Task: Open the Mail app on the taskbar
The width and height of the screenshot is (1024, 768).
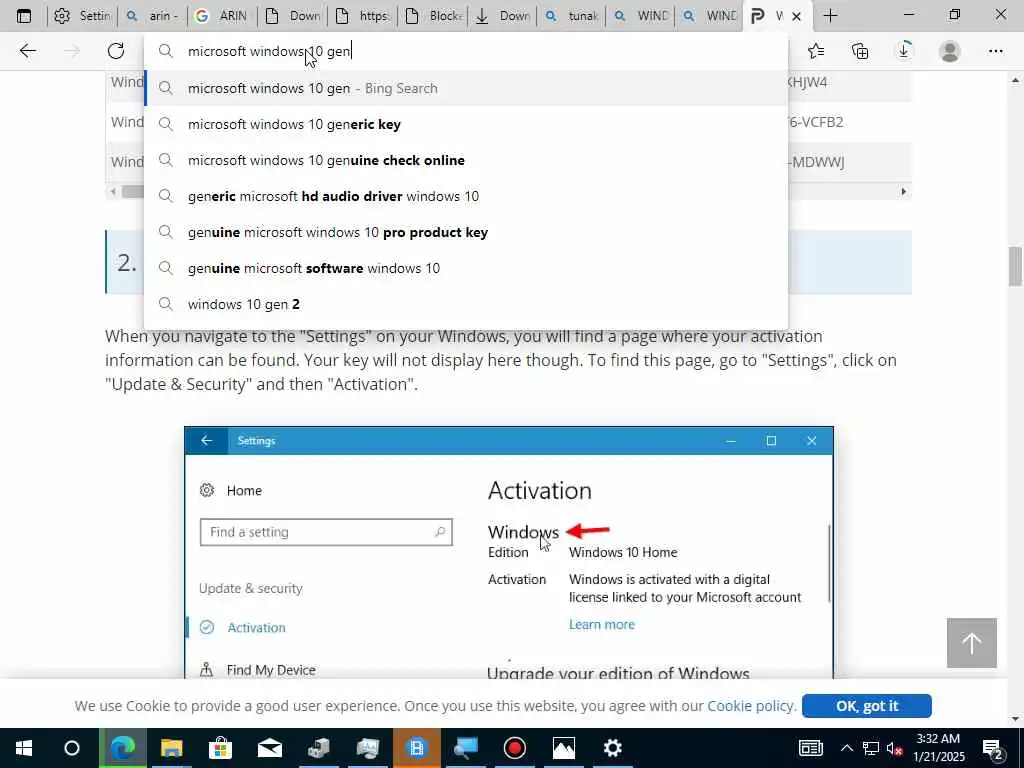Action: click(270, 748)
